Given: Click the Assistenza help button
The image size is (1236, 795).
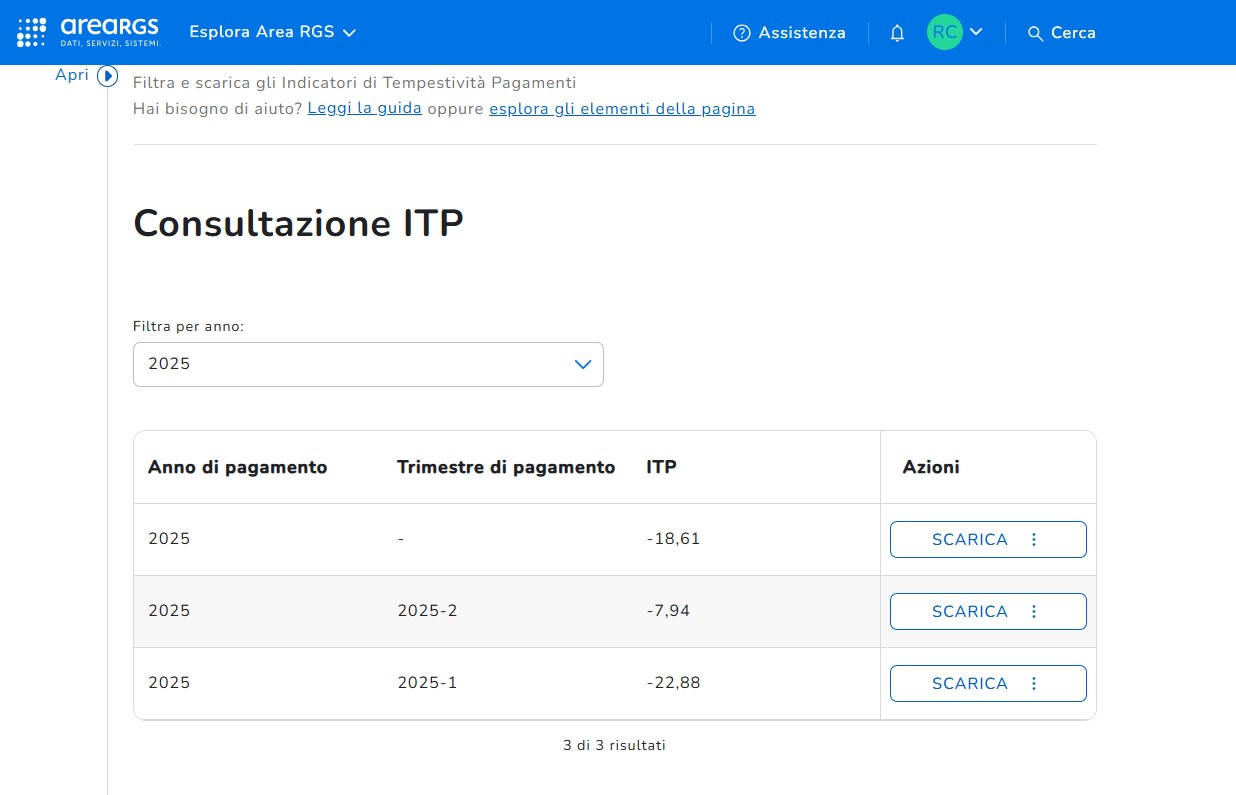Looking at the screenshot, I should click(789, 33).
